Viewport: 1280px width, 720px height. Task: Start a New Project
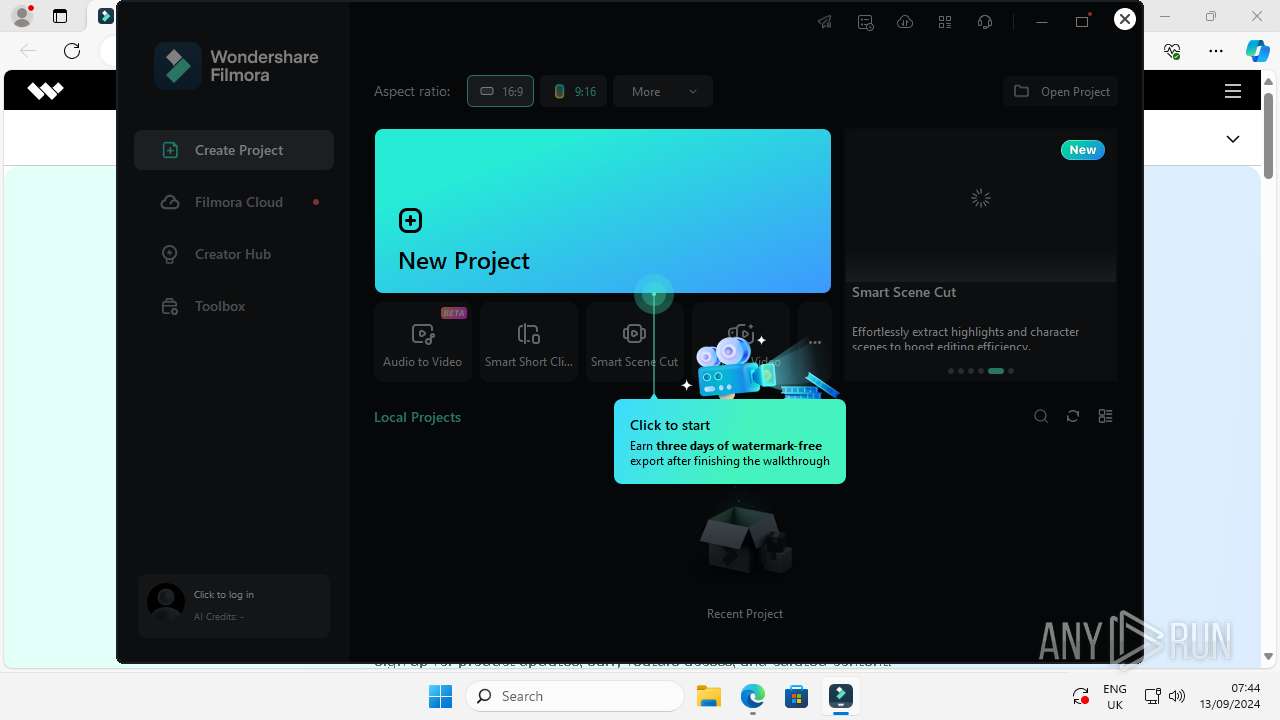[x=603, y=211]
